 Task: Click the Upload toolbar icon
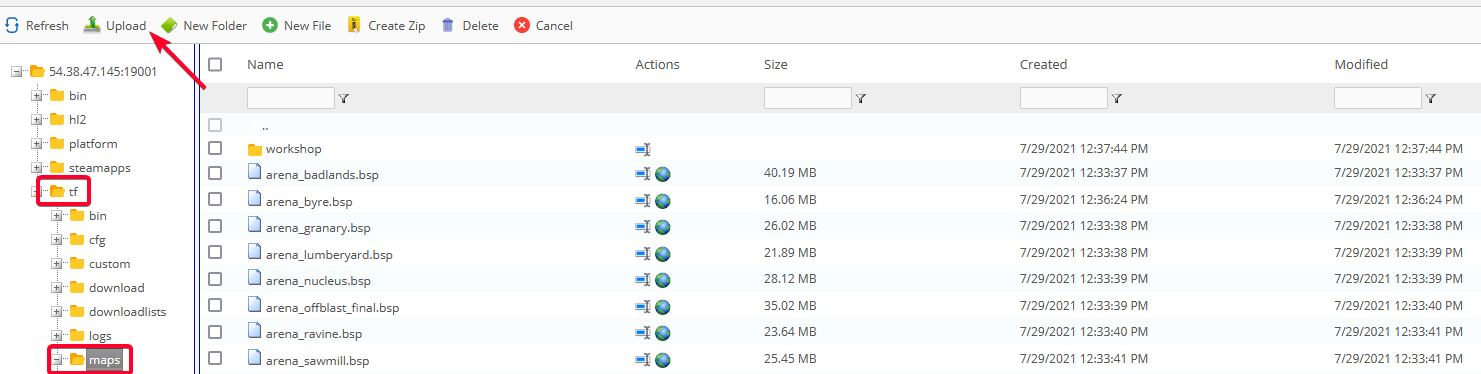click(92, 25)
